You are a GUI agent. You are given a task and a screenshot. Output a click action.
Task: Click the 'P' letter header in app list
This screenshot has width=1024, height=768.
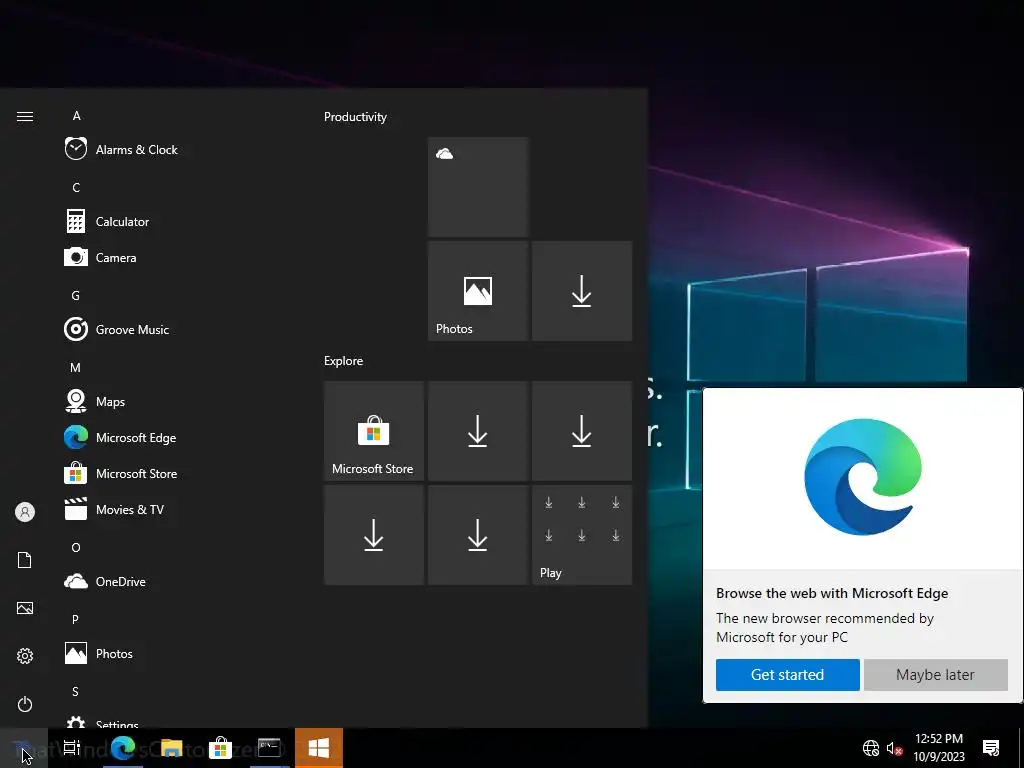[x=75, y=619]
